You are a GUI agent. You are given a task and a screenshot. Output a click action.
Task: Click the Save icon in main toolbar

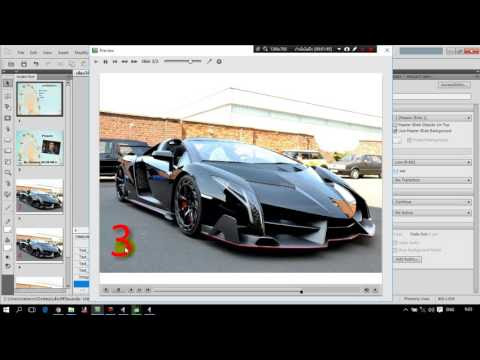pos(24,64)
